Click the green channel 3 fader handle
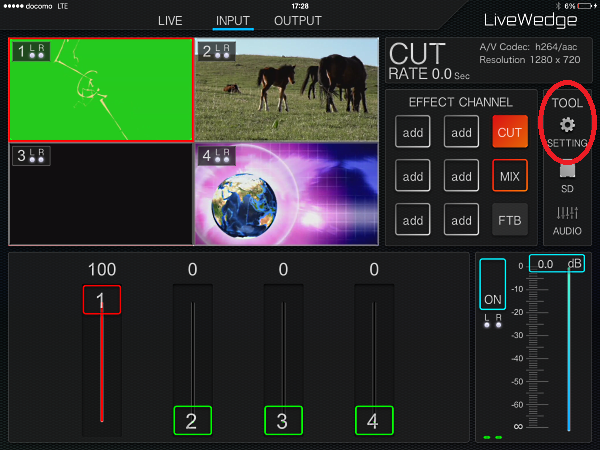This screenshot has width=600, height=450. [x=283, y=421]
